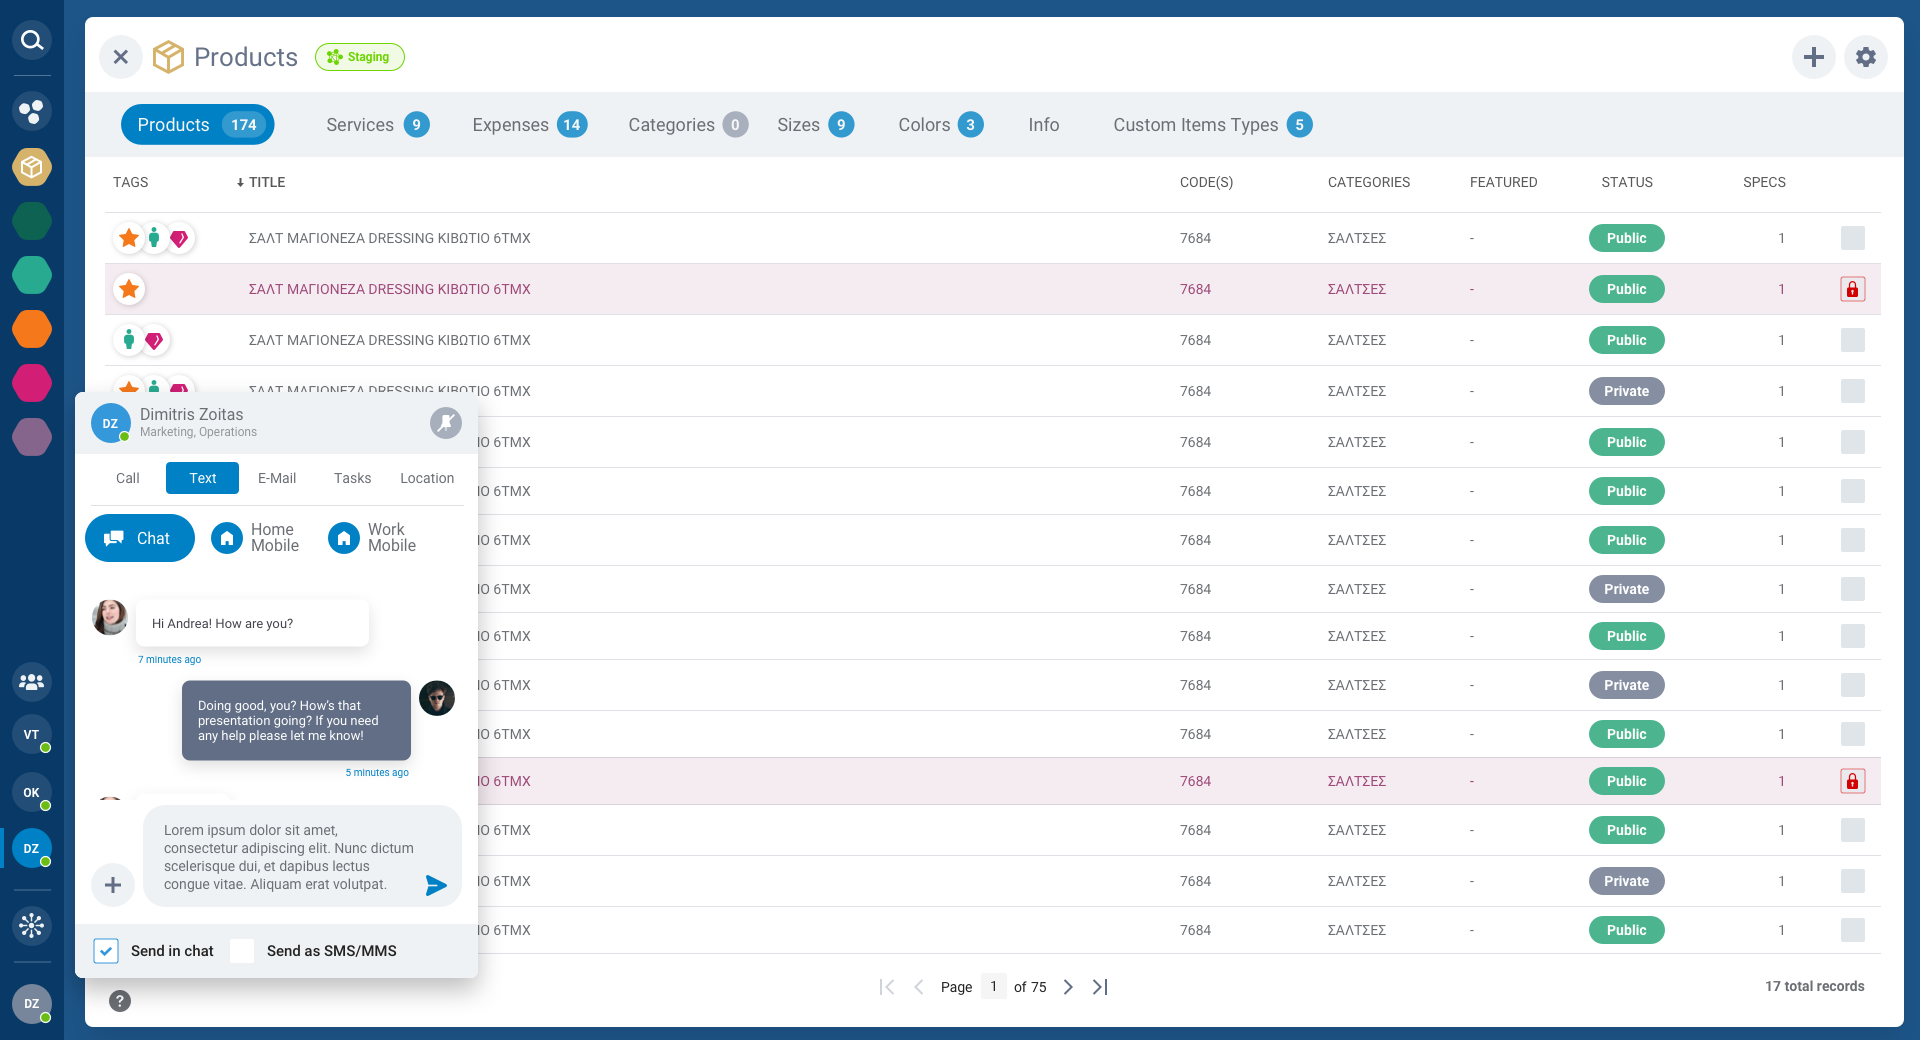Click the search icon in the sidebar
Viewport: 1920px width, 1040px height.
point(32,40)
